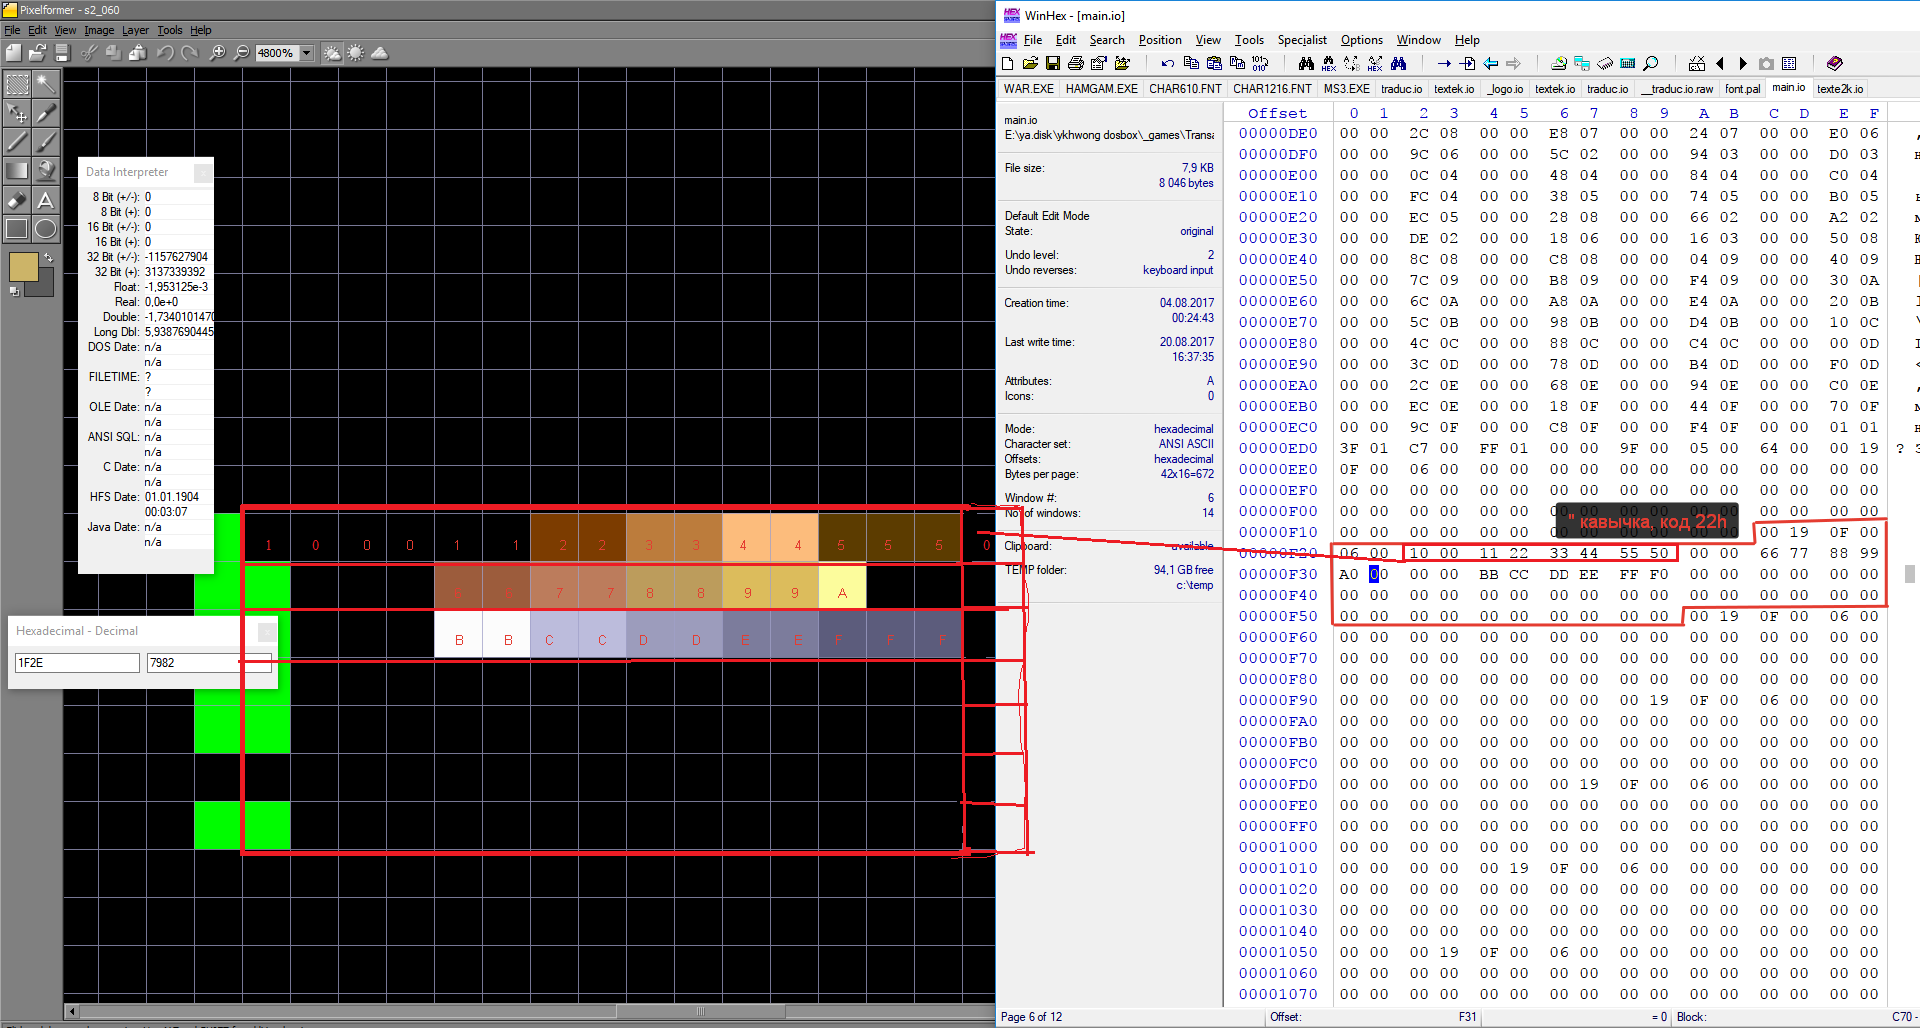Click the camera icon in WinHex toolbar
Screen dimensions: 1920x1028
point(1766,63)
